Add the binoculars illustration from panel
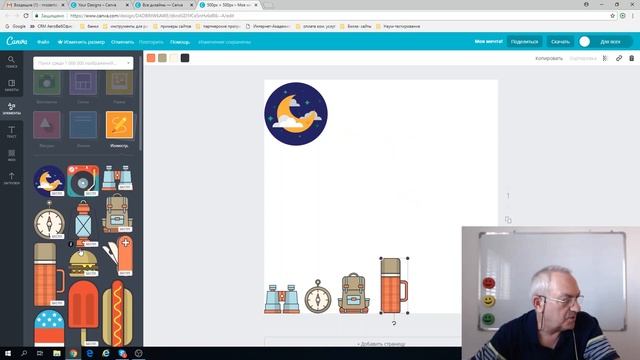The height and width of the screenshot is (360, 640). click(x=117, y=178)
